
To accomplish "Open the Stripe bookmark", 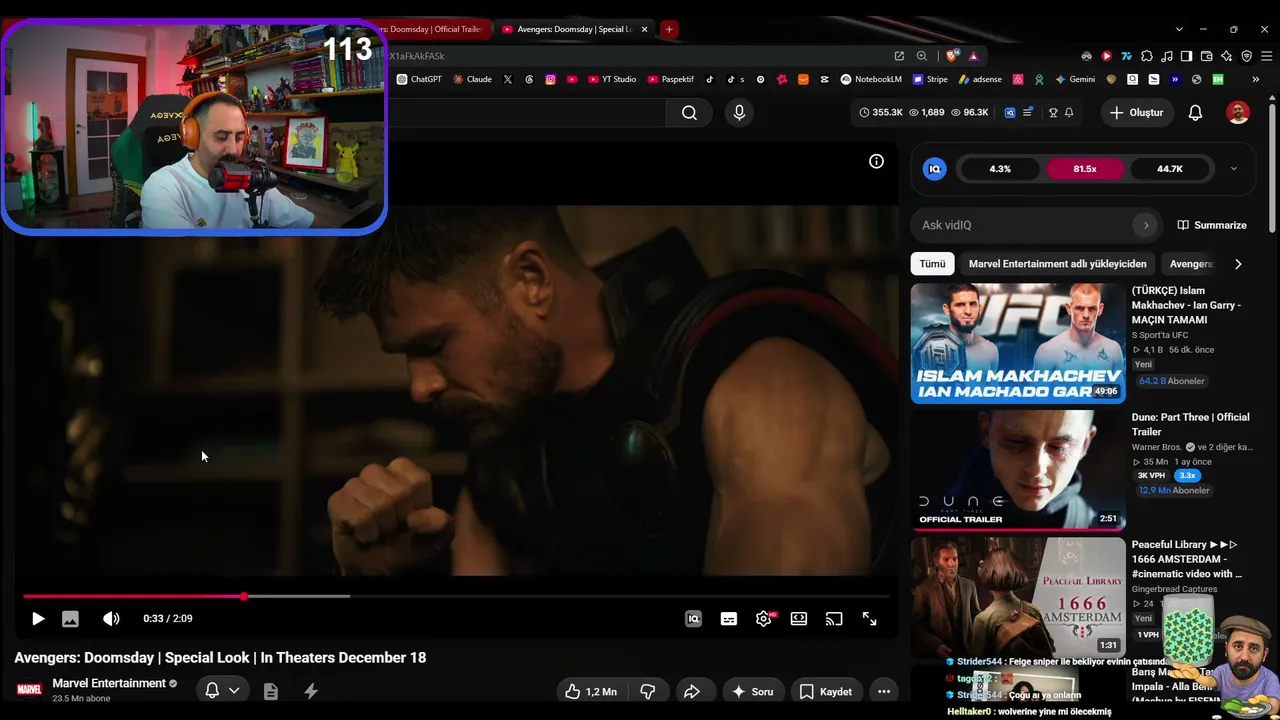I will [929, 79].
